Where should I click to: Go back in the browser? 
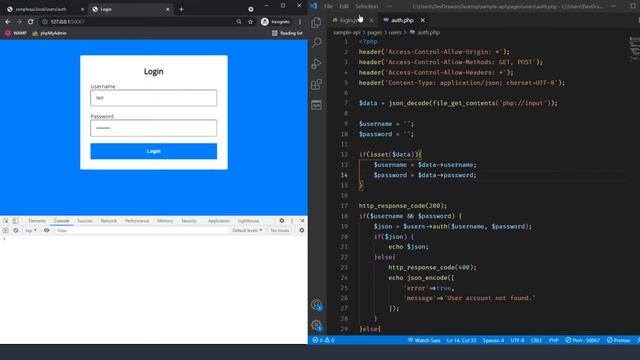[x=8, y=22]
